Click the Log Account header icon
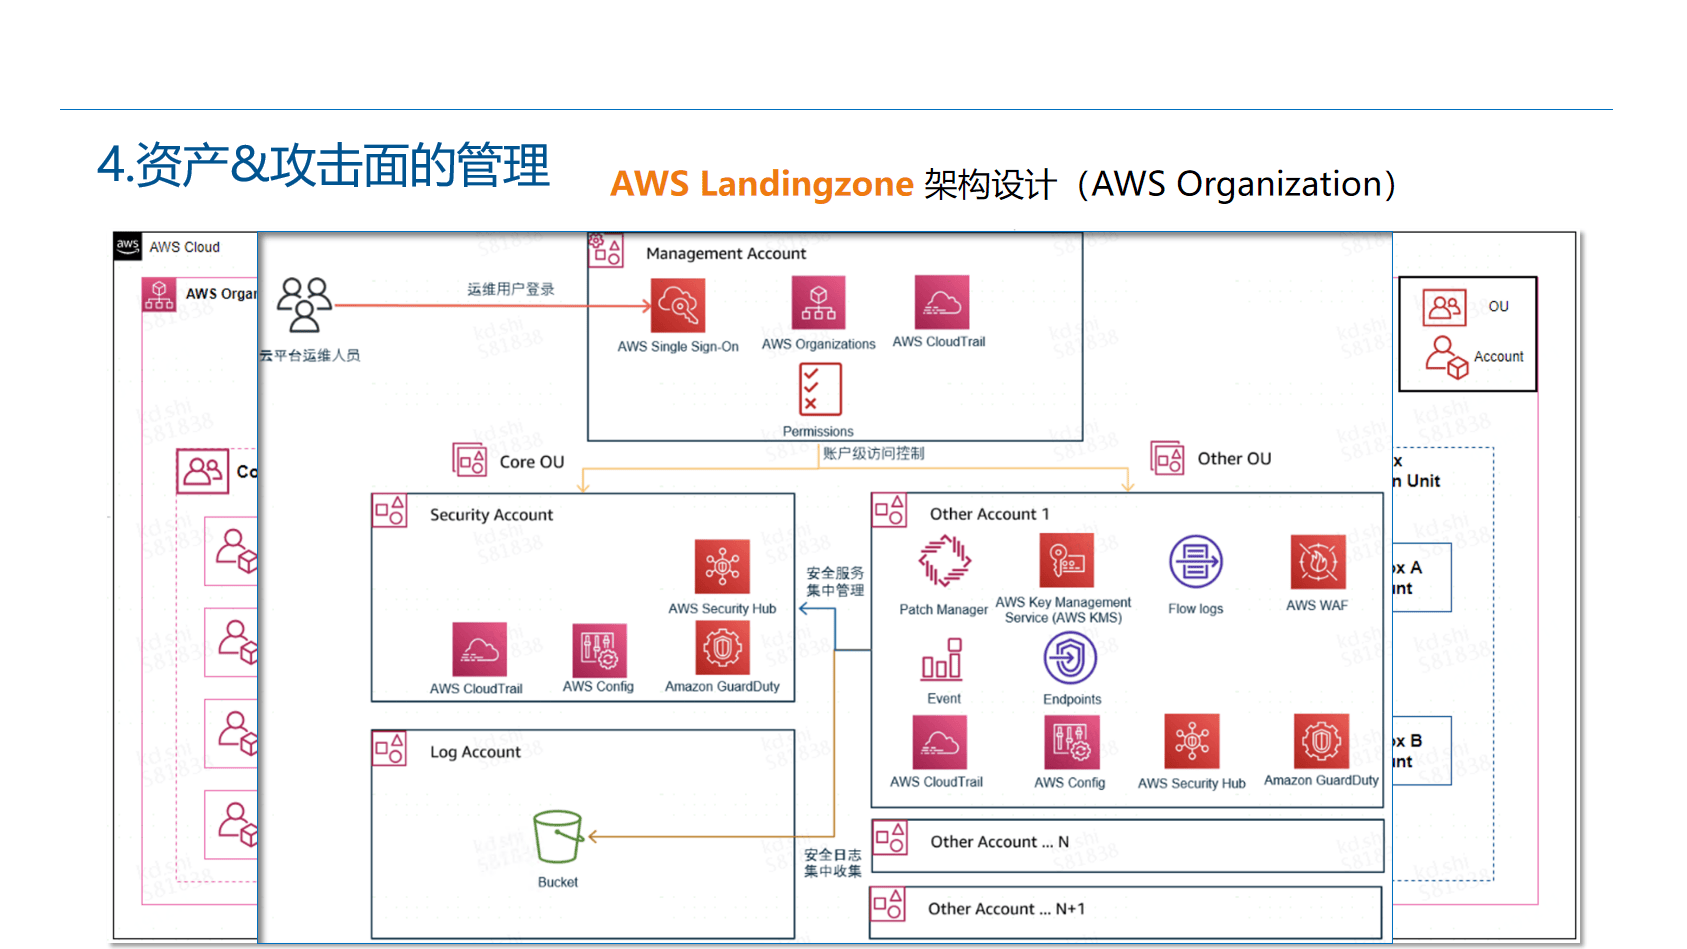This screenshot has width=1687, height=949. point(389,749)
